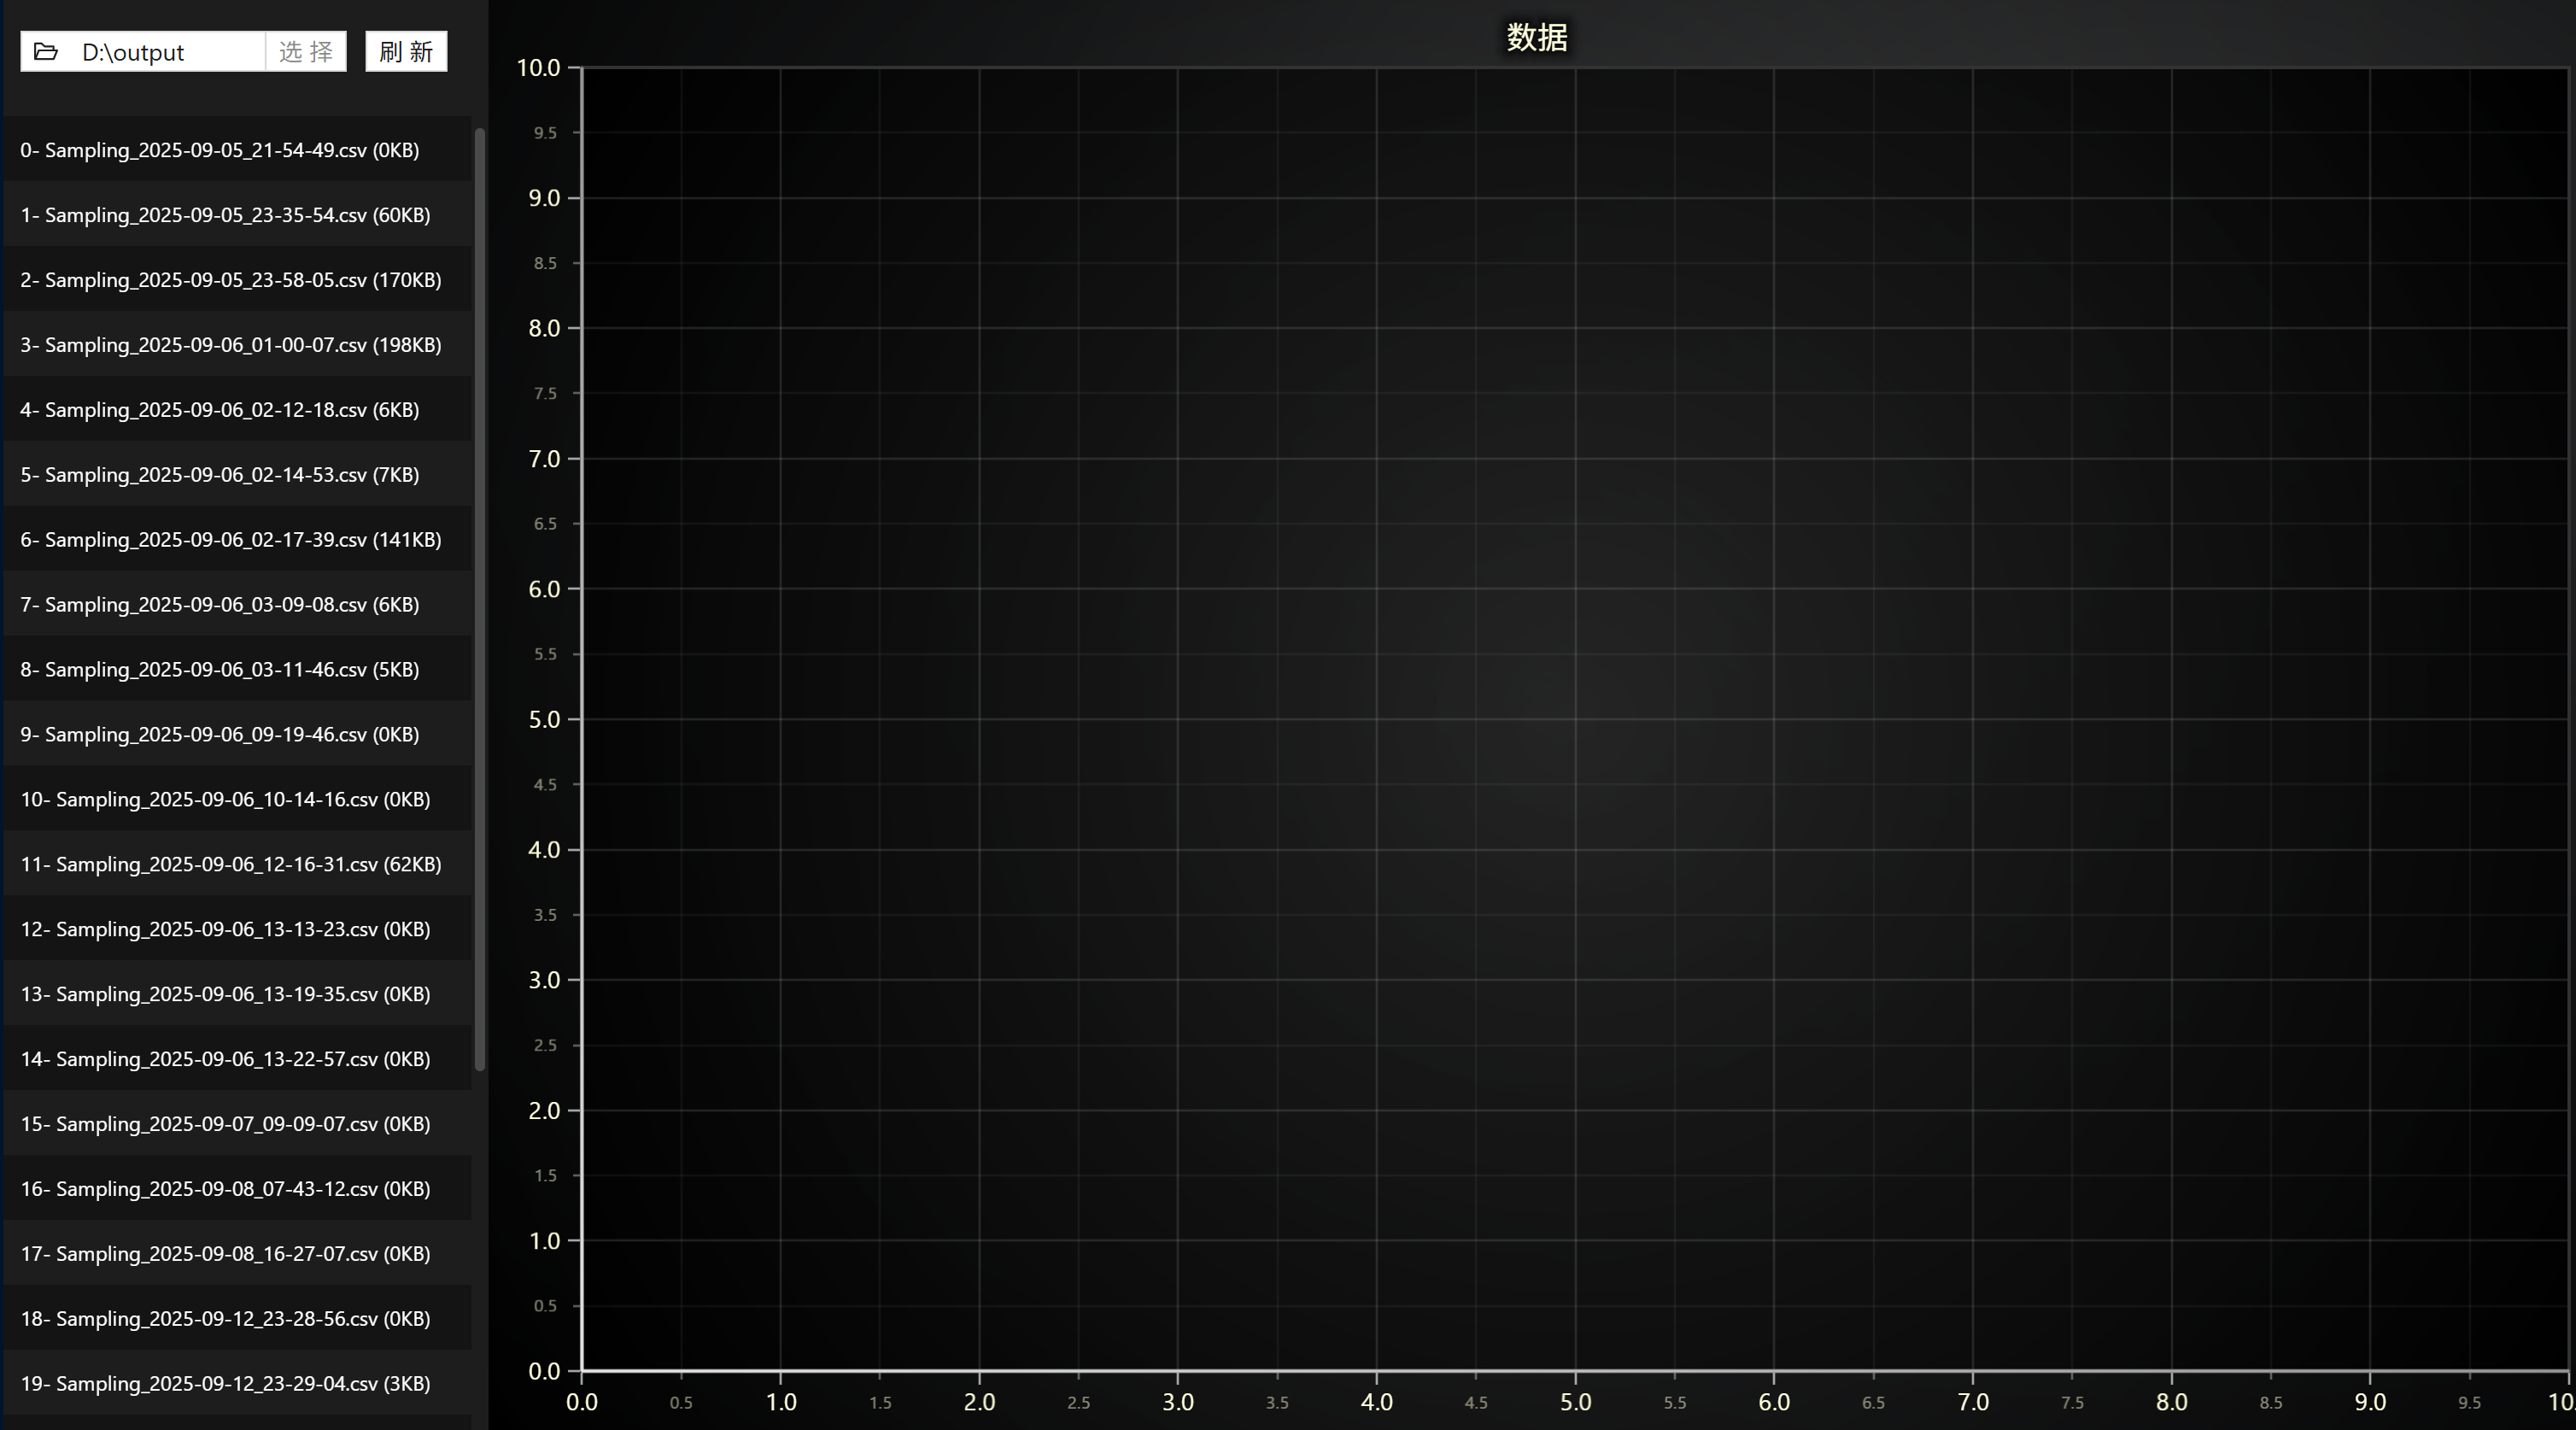This screenshot has width=2576, height=1430.
Task: Open item 4 Sampling_2025-09-06_02-12-18.csv
Action: (x=220, y=410)
